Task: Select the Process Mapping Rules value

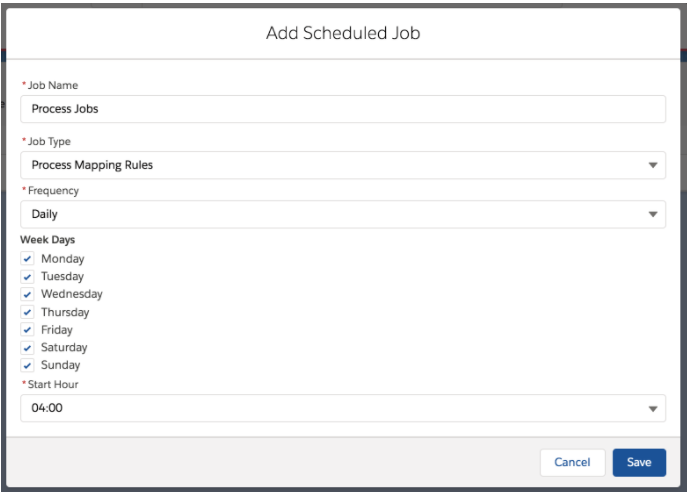Action: tap(93, 165)
